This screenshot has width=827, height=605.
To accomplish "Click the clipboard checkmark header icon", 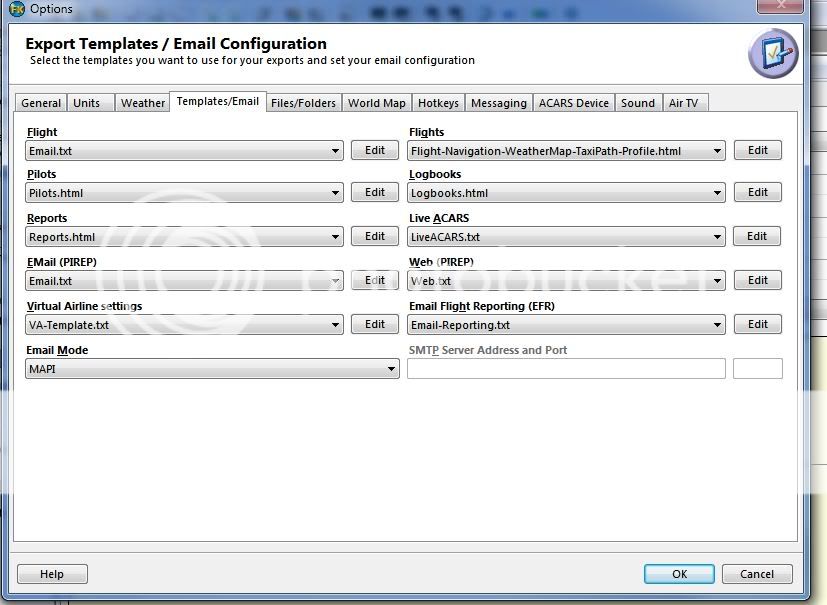I will click(x=772, y=53).
